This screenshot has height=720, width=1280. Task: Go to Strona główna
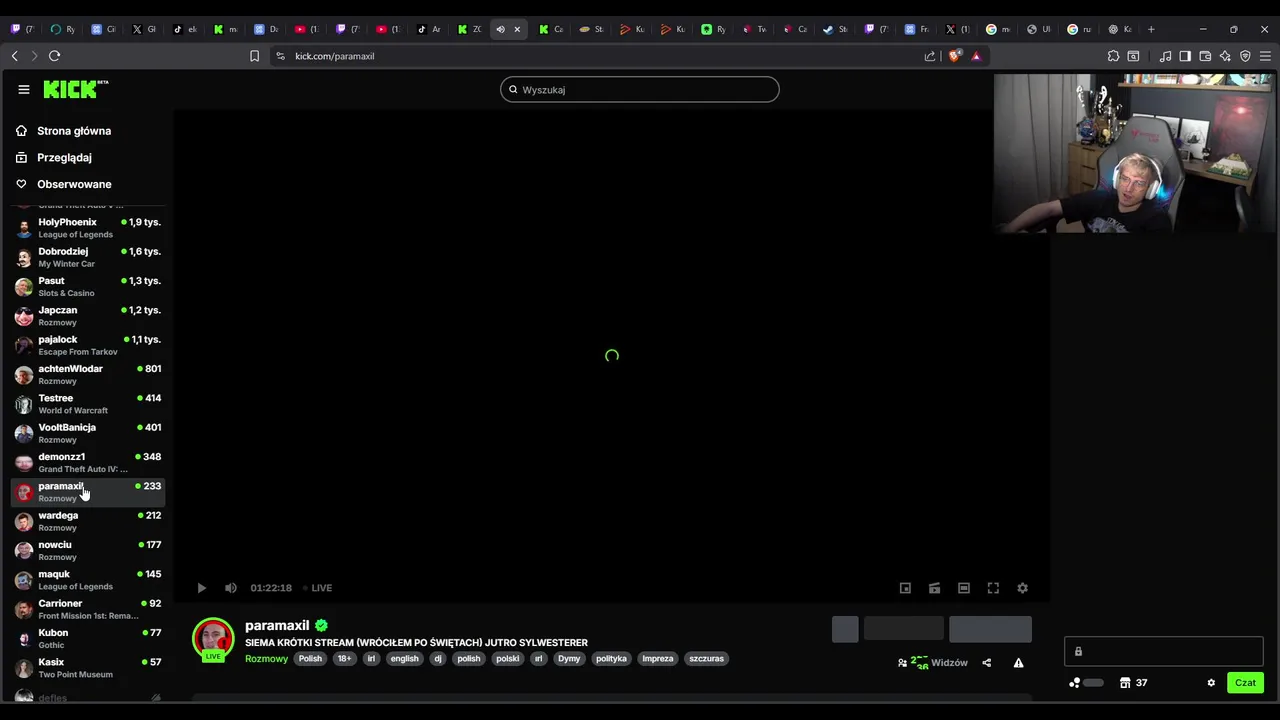click(x=63, y=131)
